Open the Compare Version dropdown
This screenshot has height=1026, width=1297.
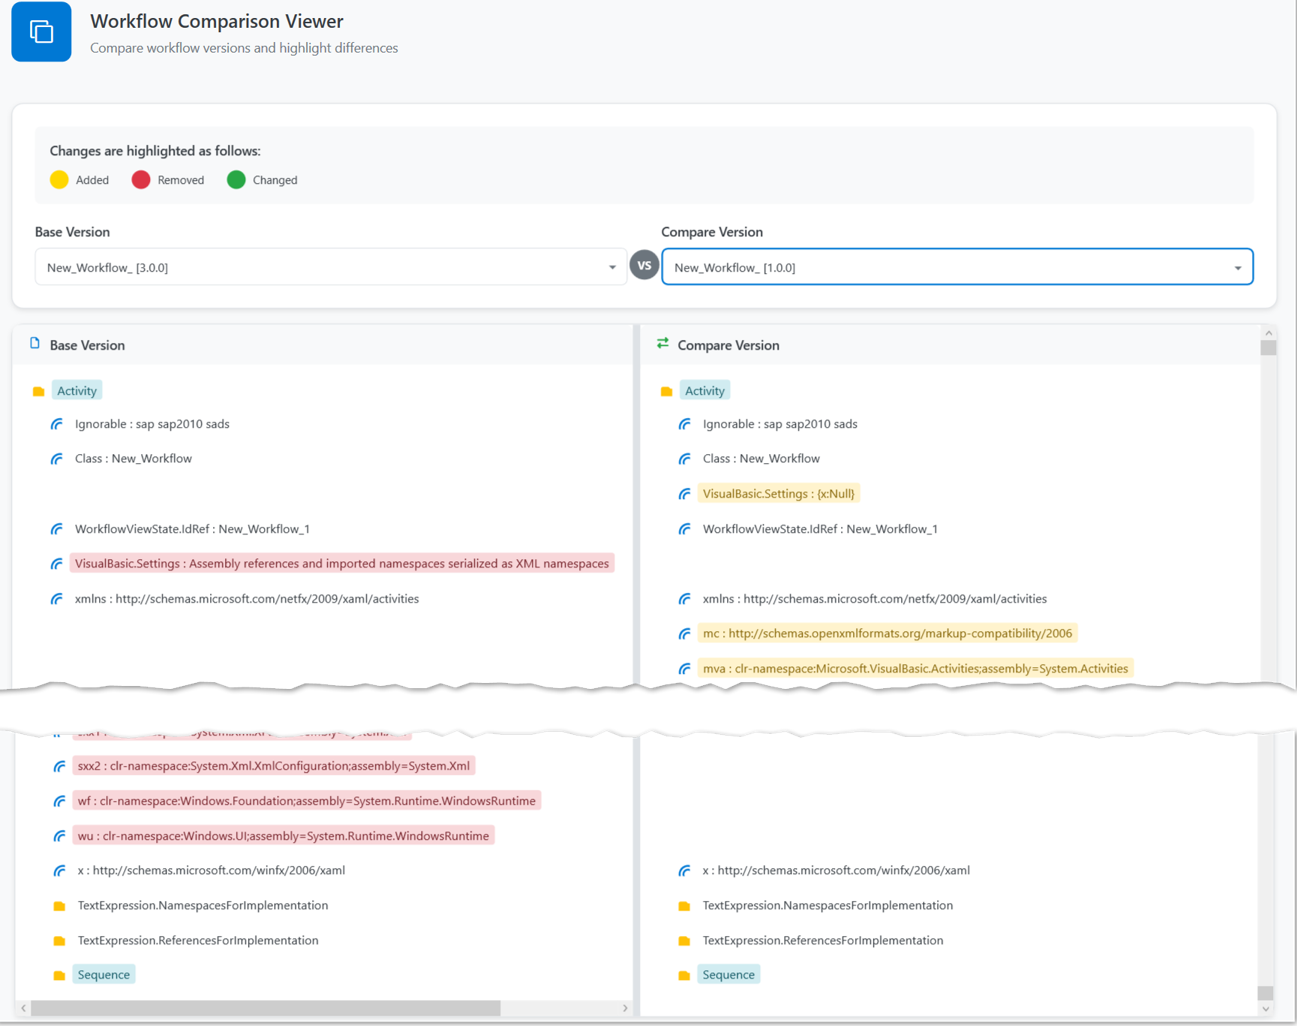[x=957, y=267]
